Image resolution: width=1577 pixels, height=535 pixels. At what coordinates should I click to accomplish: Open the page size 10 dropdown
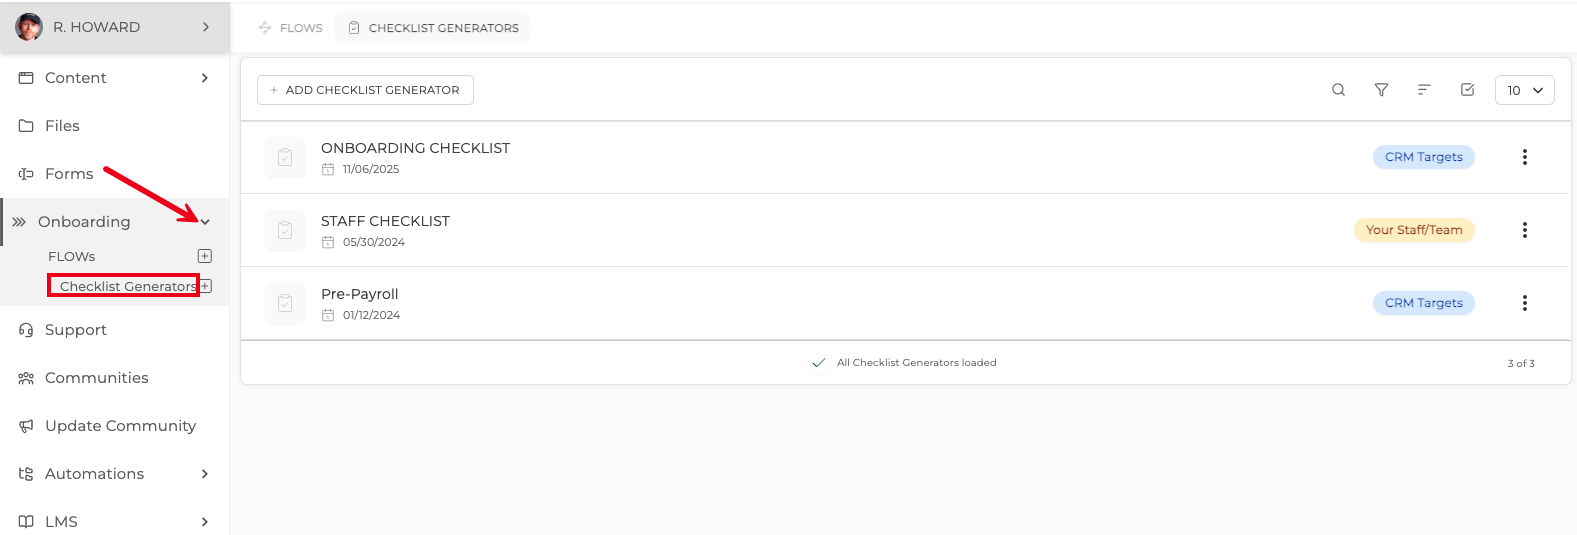[1524, 90]
